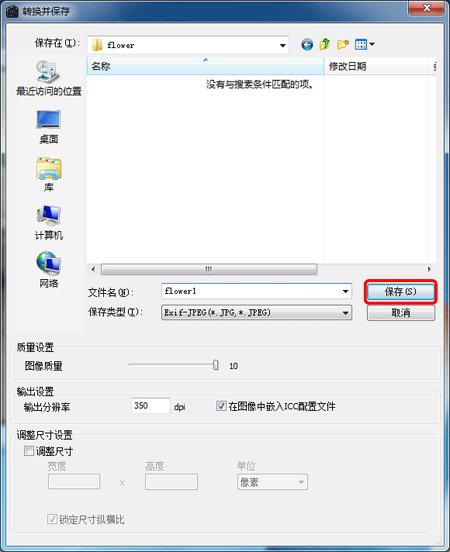This screenshot has width=450, height=552.
Task: Click the 输出分辨率 350 dpi field
Action: click(x=151, y=406)
